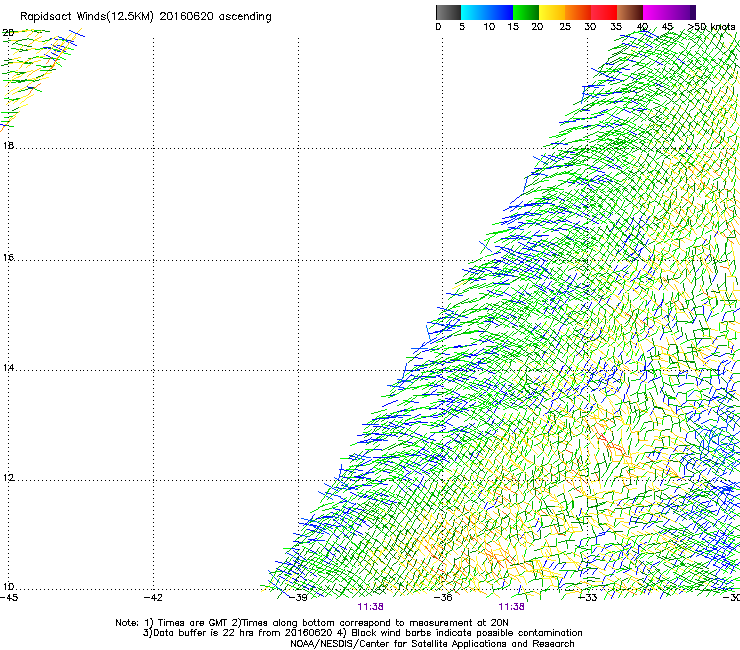Screen dimensions: 740x650
Task: Click the cyan-blue 5-15 knots legend segment
Action: [487, 12]
